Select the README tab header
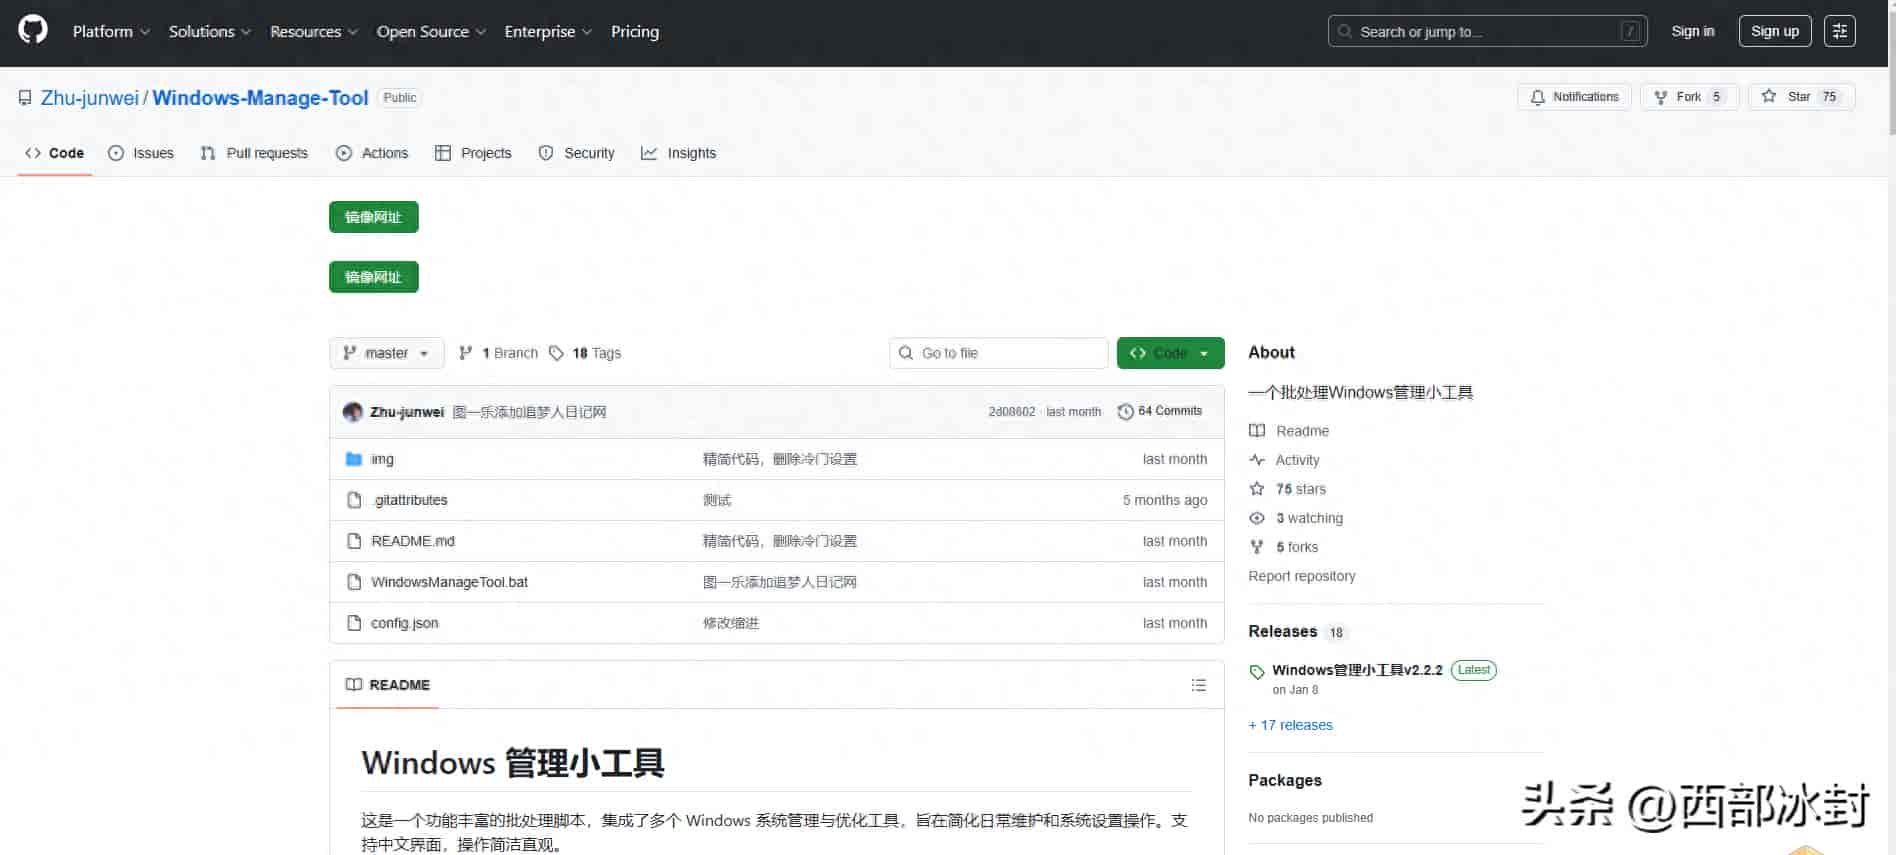The height and width of the screenshot is (855, 1896). [x=388, y=685]
